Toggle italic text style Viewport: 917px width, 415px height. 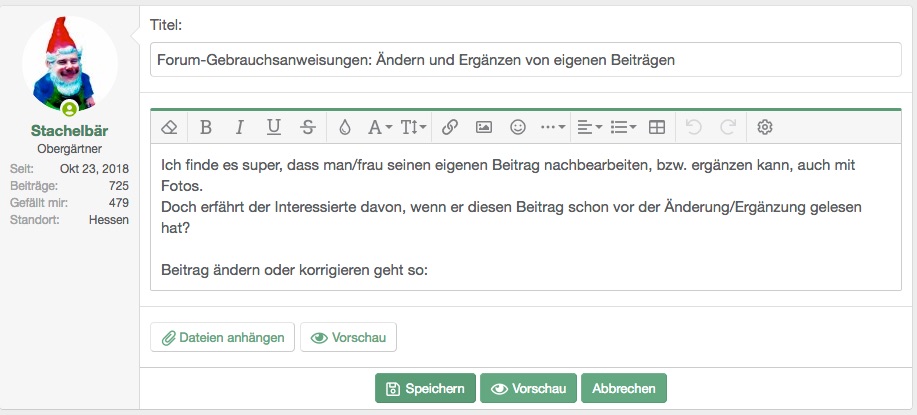239,127
